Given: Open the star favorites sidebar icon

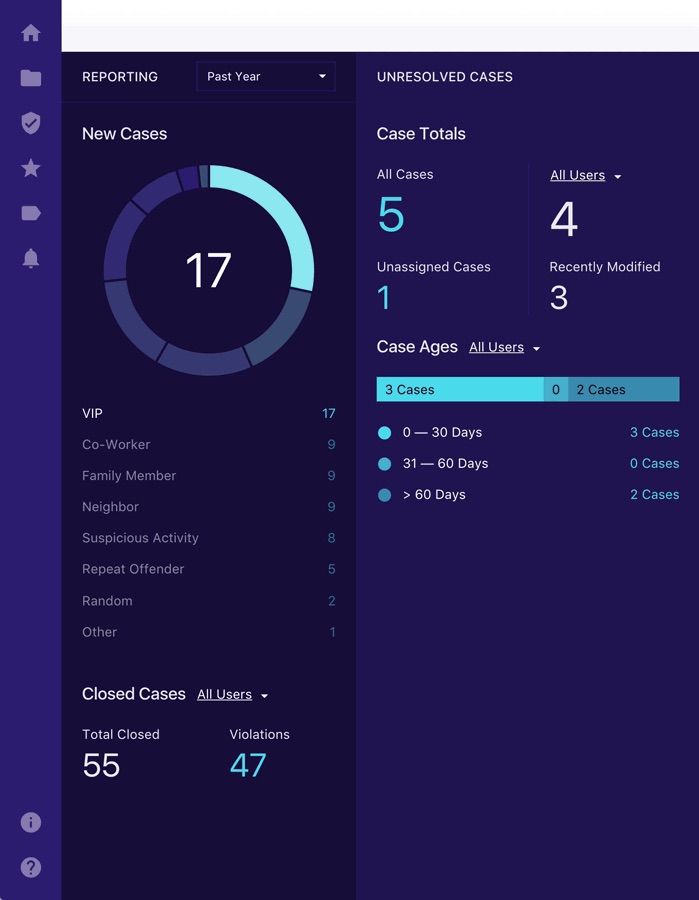Looking at the screenshot, I should [31, 168].
